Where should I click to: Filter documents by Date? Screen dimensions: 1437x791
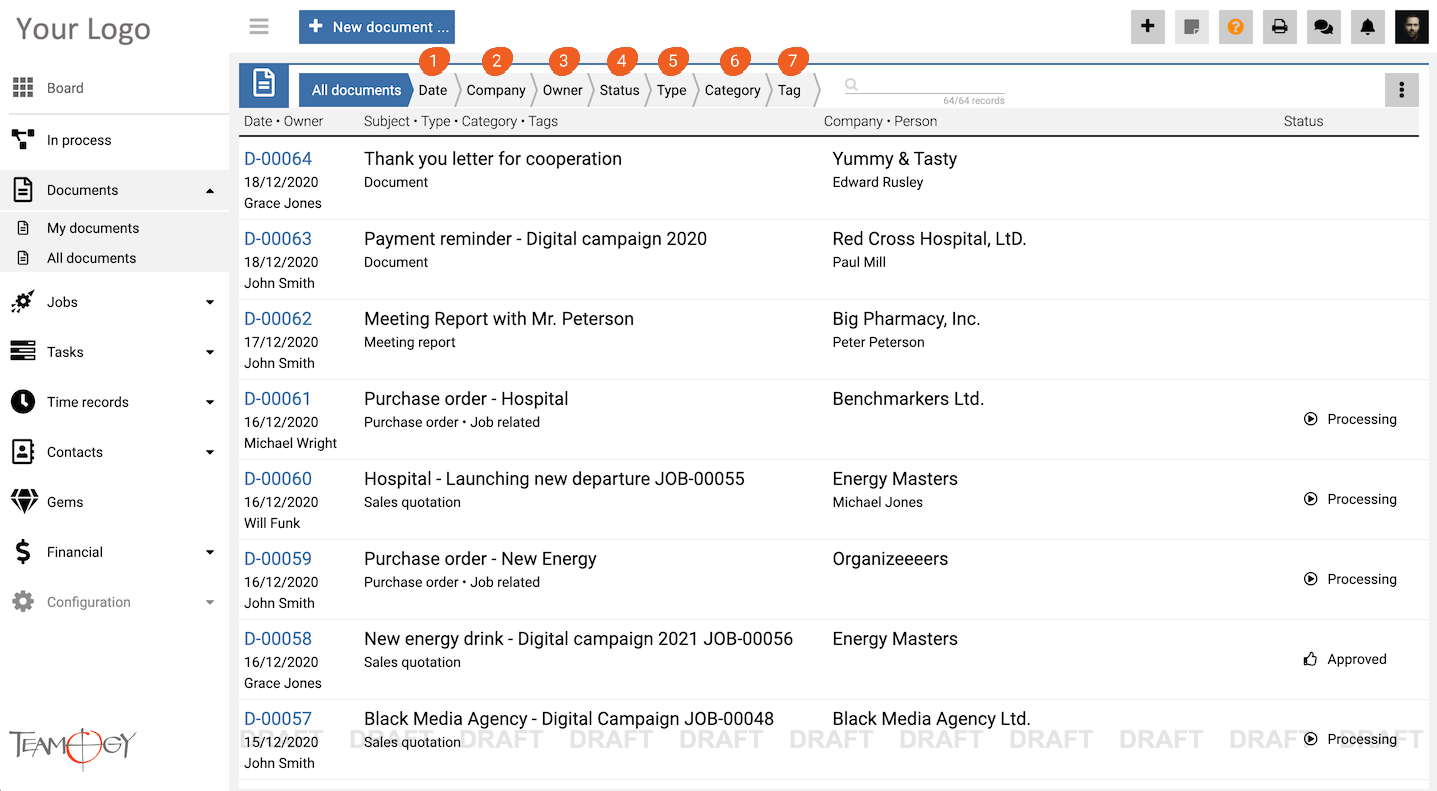[x=433, y=90]
